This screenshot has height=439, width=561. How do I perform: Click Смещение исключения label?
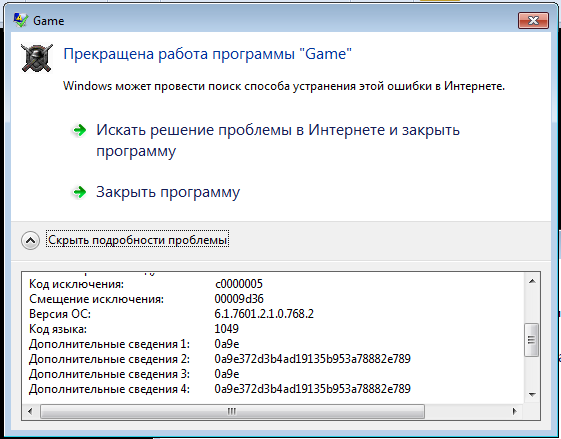click(96, 299)
